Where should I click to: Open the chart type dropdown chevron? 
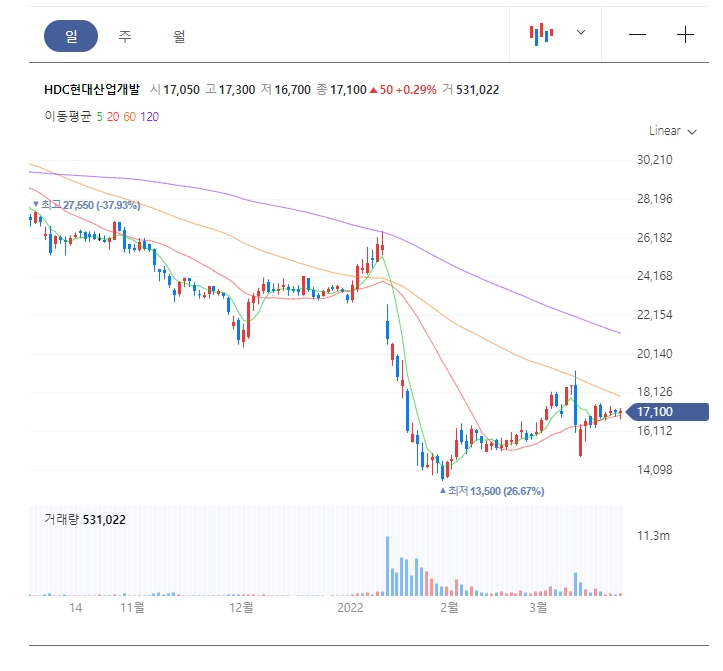pyautogui.click(x=581, y=32)
